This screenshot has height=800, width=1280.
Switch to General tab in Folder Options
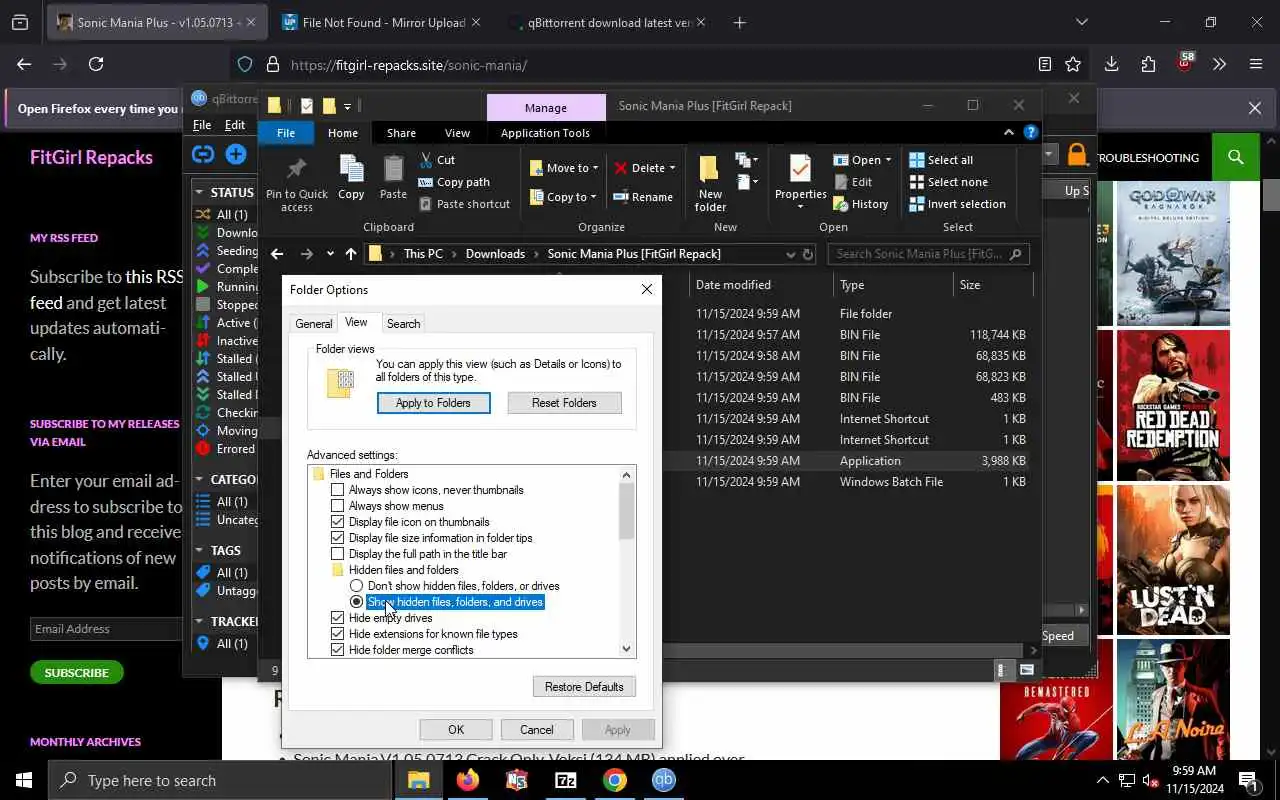coord(313,324)
